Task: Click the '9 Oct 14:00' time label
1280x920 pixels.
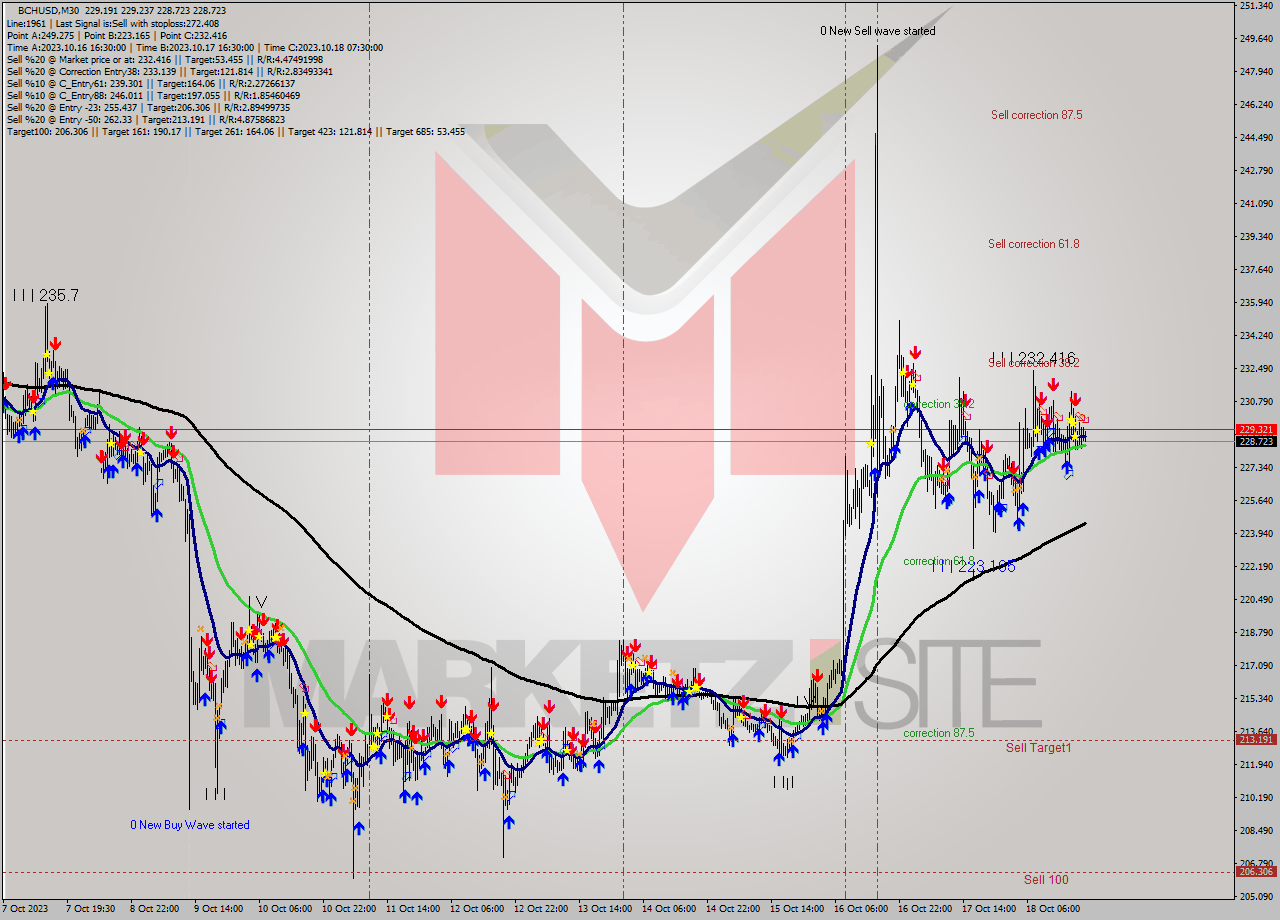Action: pos(218,909)
